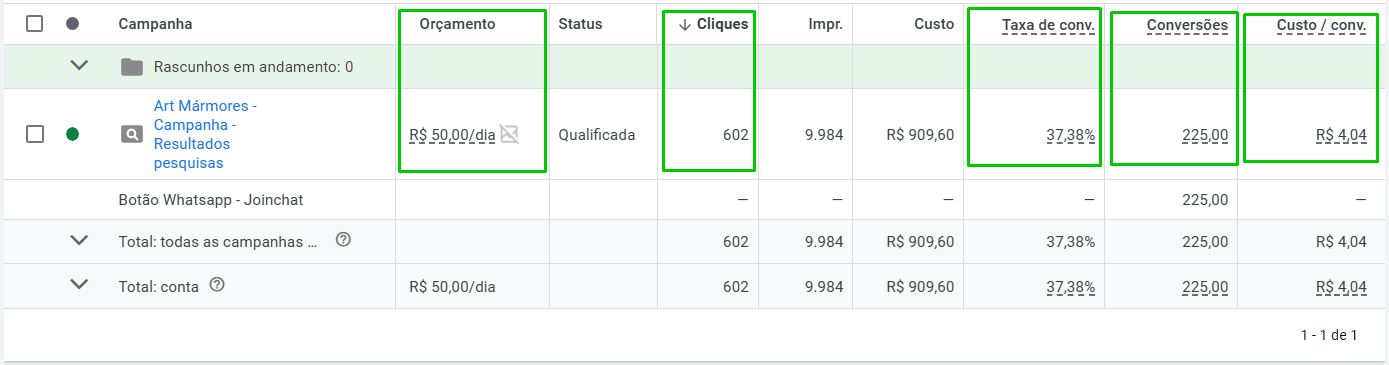
Task: Click the budget chart icon beside R$ 50,00/dia
Action: [x=509, y=134]
